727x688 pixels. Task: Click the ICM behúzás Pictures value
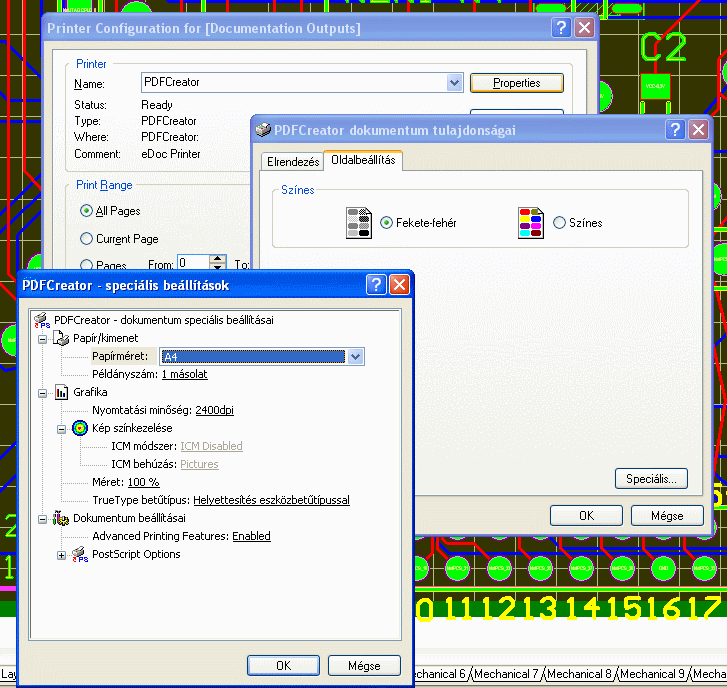(x=199, y=464)
